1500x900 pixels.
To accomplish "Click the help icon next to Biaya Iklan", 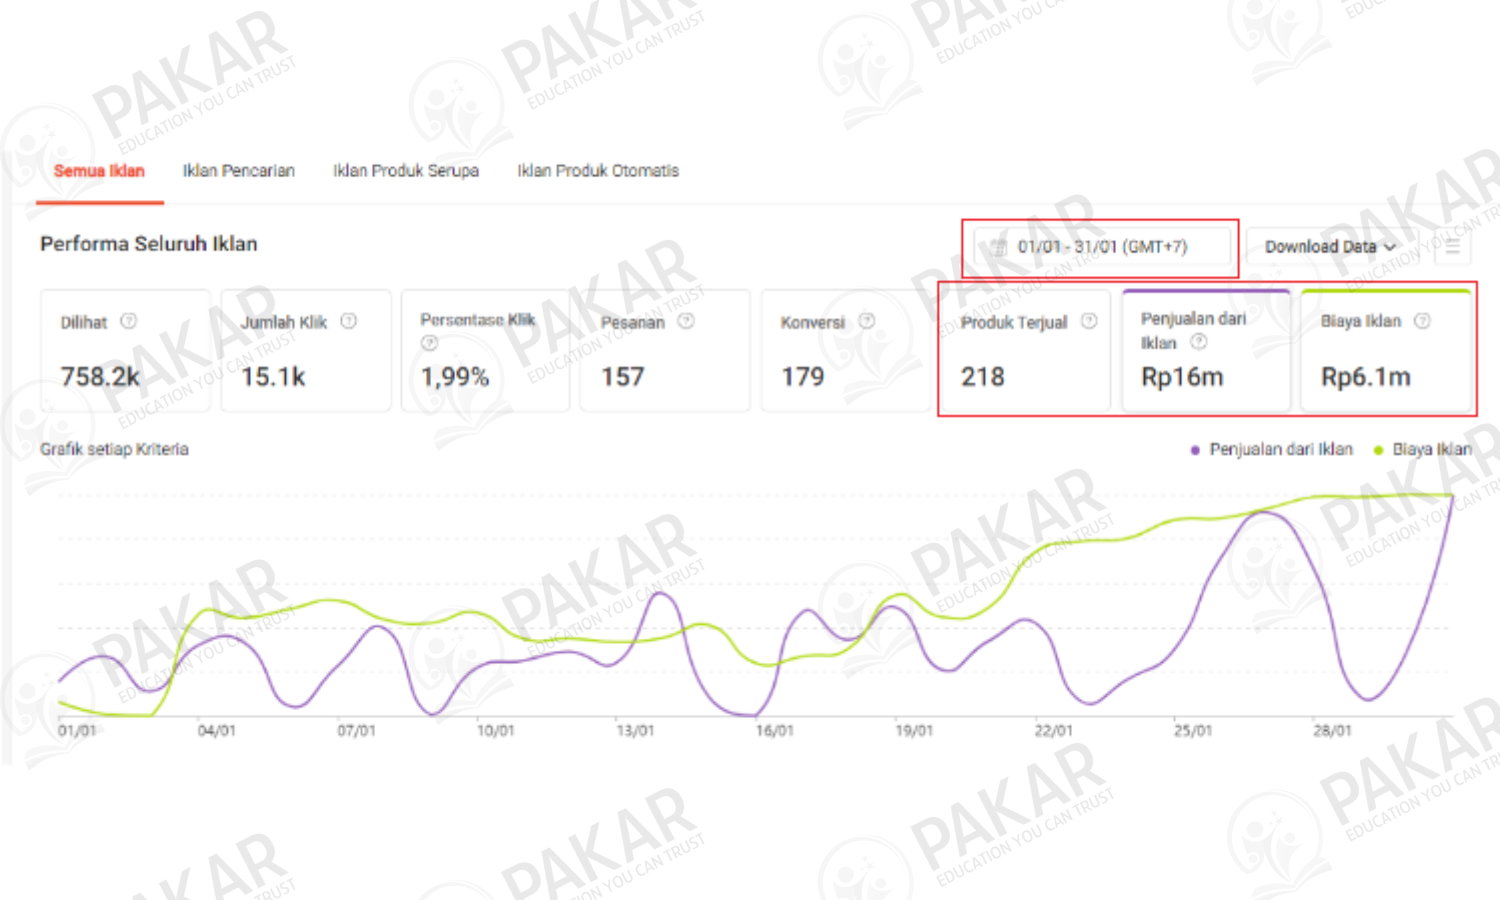I will (x=1421, y=321).
